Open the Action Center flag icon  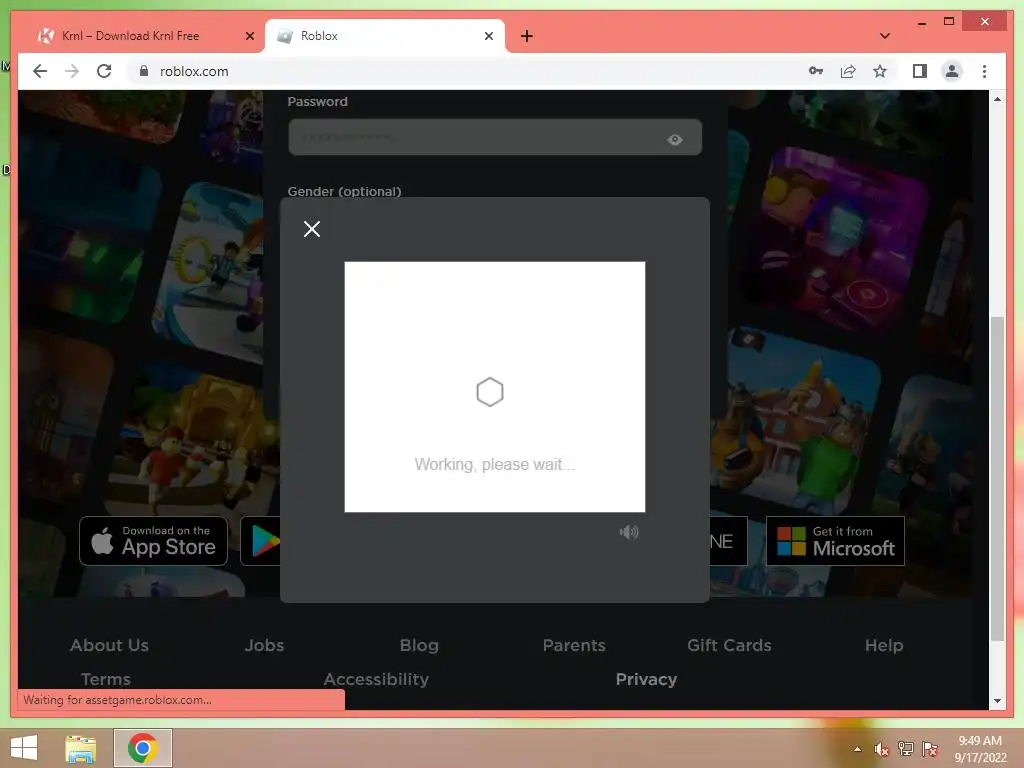click(930, 749)
